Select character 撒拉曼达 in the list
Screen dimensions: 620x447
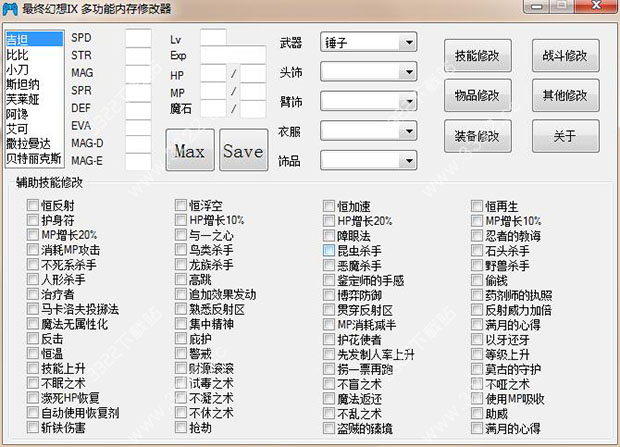click(x=34, y=144)
